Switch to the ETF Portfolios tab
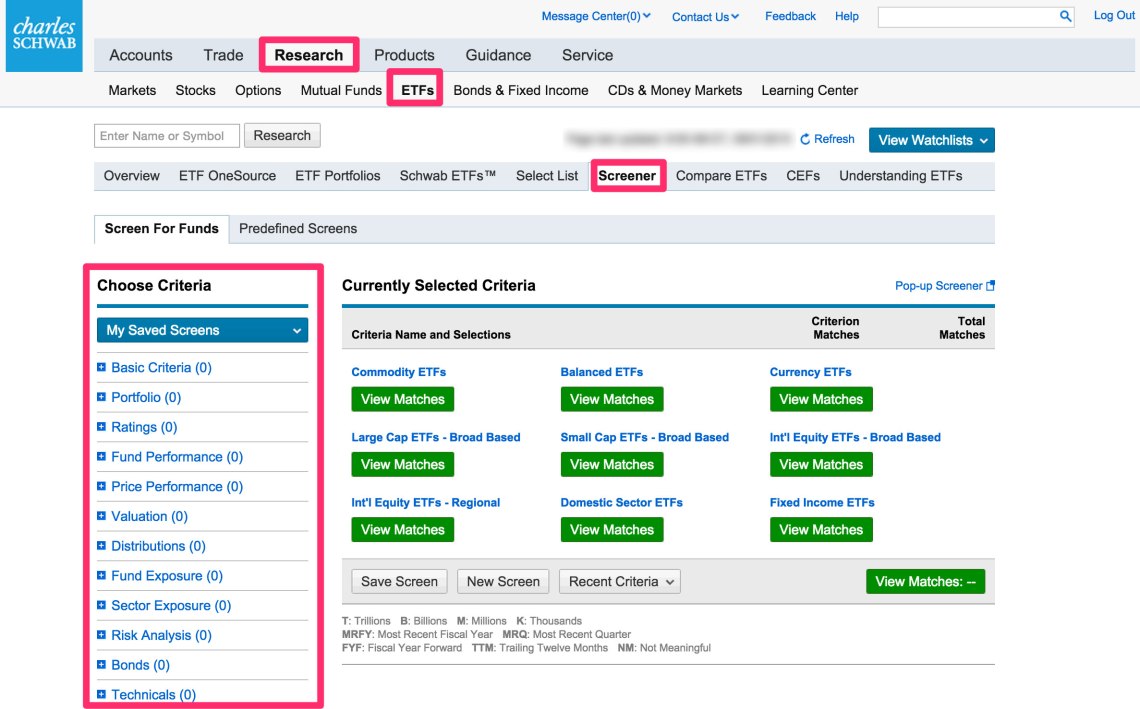Screen dimensions: 1140x709 pyautogui.click(x=337, y=176)
